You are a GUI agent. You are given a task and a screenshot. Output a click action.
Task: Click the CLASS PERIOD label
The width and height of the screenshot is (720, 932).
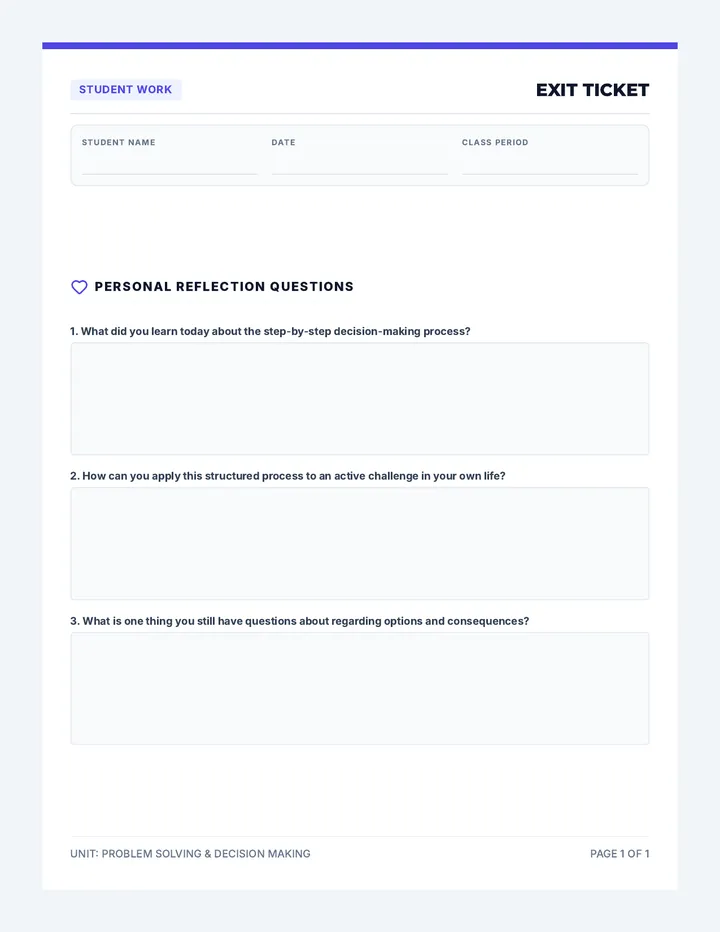(495, 143)
